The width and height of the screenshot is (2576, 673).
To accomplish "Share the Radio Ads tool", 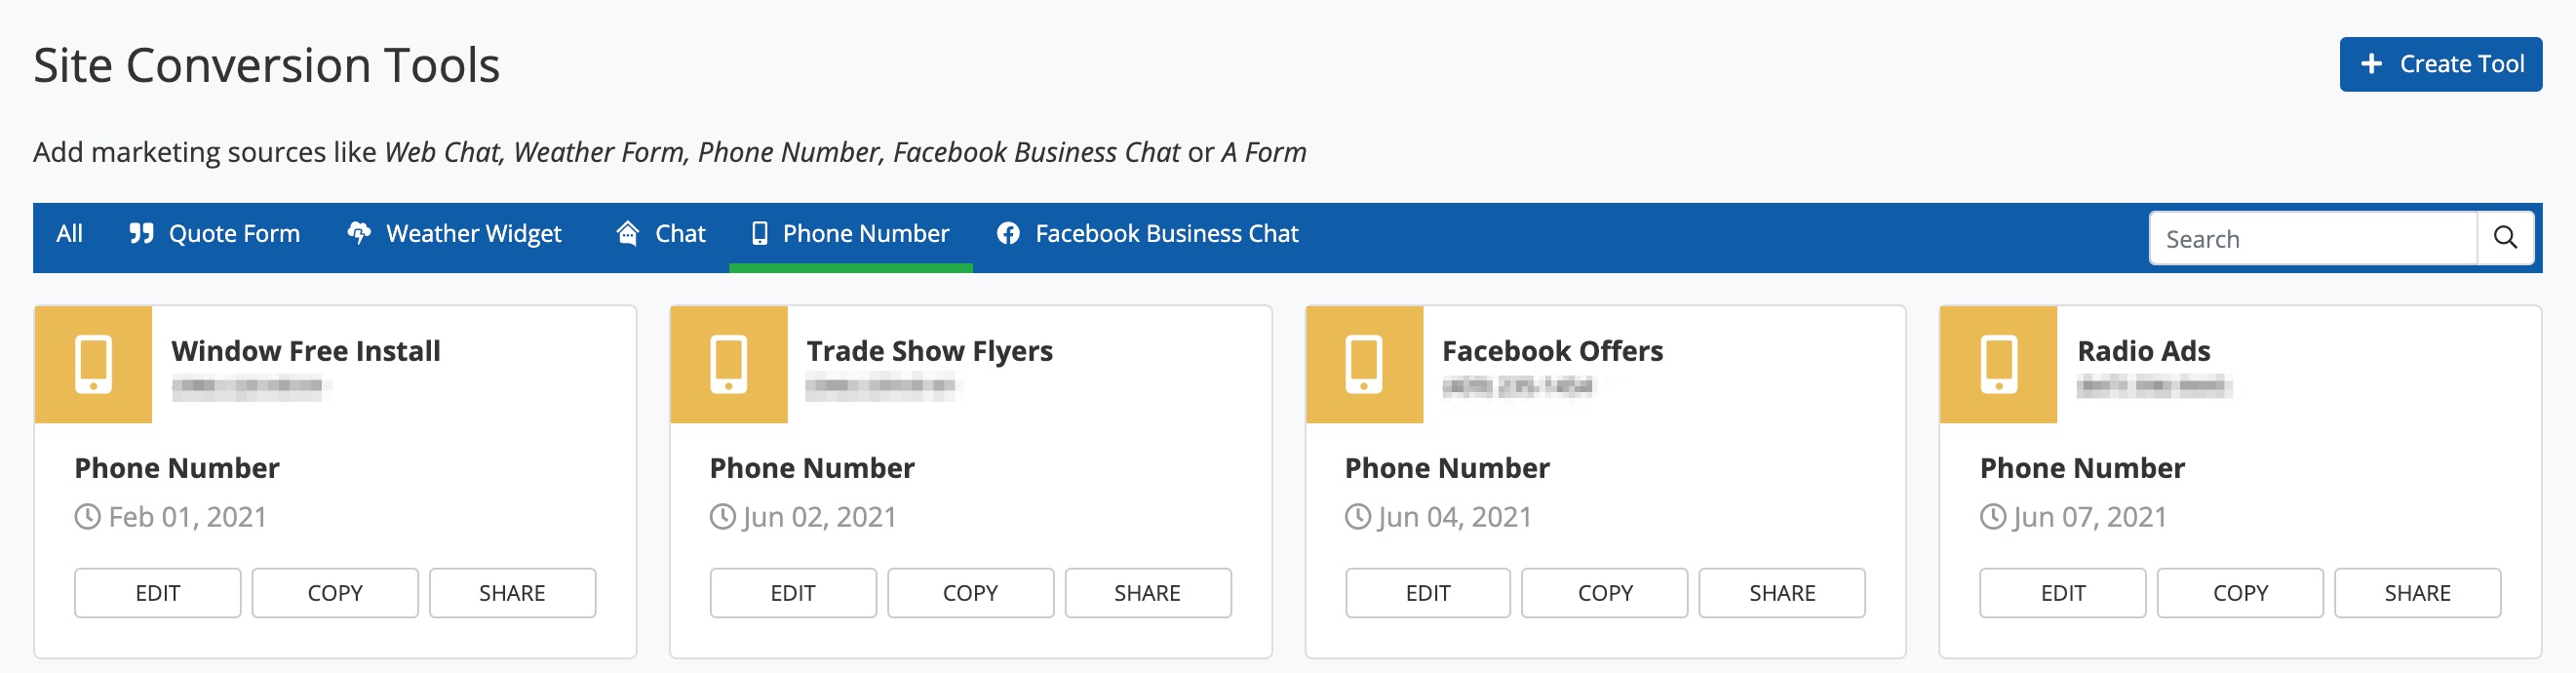I will pos(2416,593).
